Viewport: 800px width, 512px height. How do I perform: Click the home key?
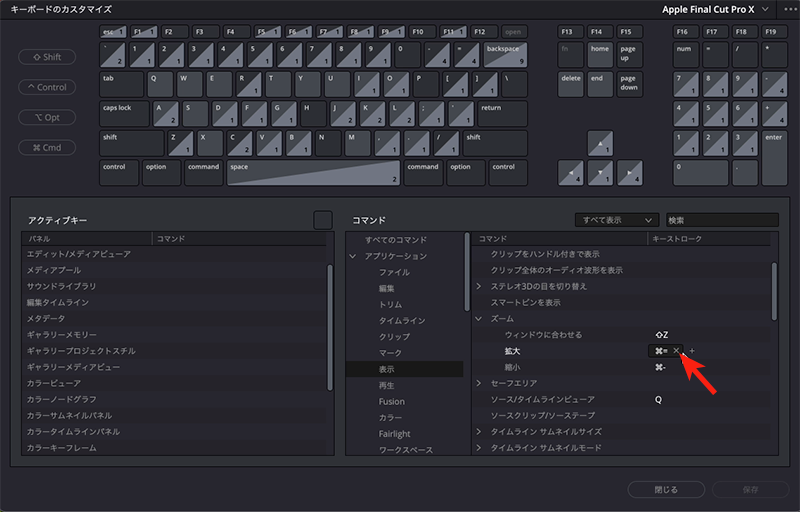tap(600, 55)
